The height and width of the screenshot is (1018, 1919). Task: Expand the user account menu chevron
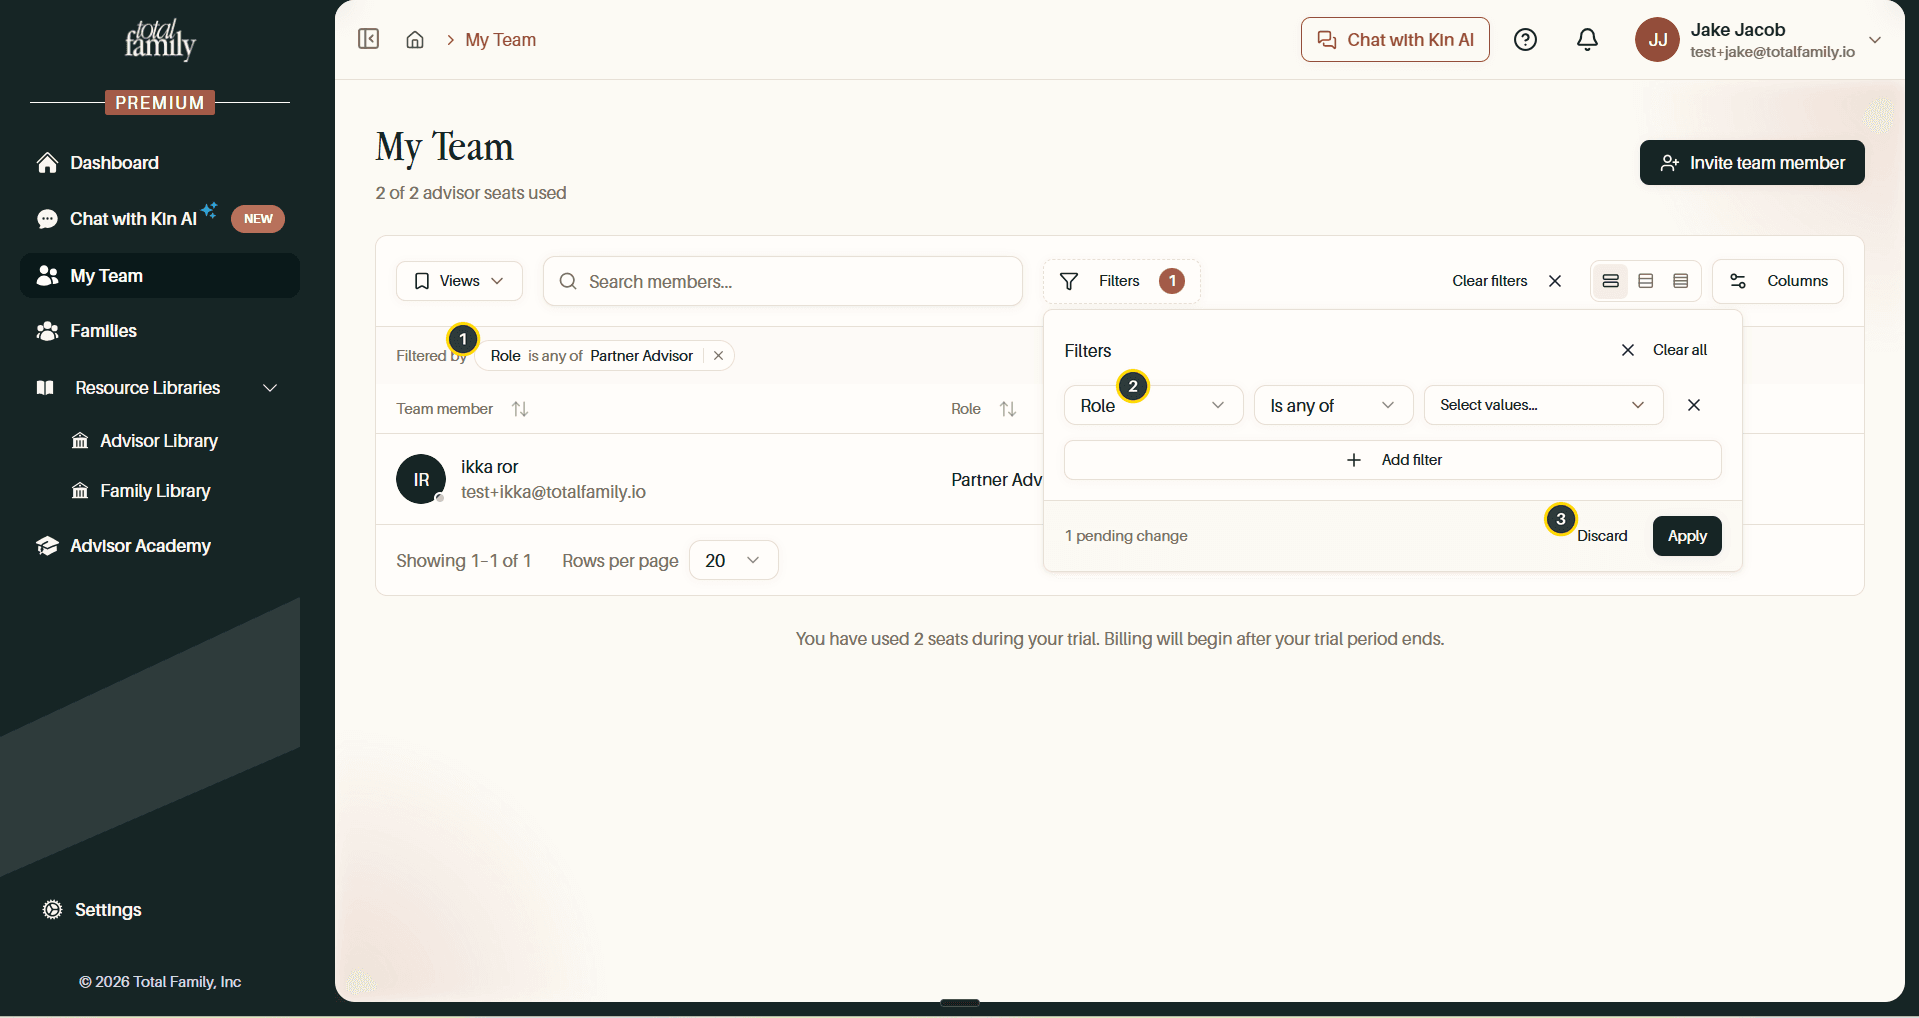1875,40
